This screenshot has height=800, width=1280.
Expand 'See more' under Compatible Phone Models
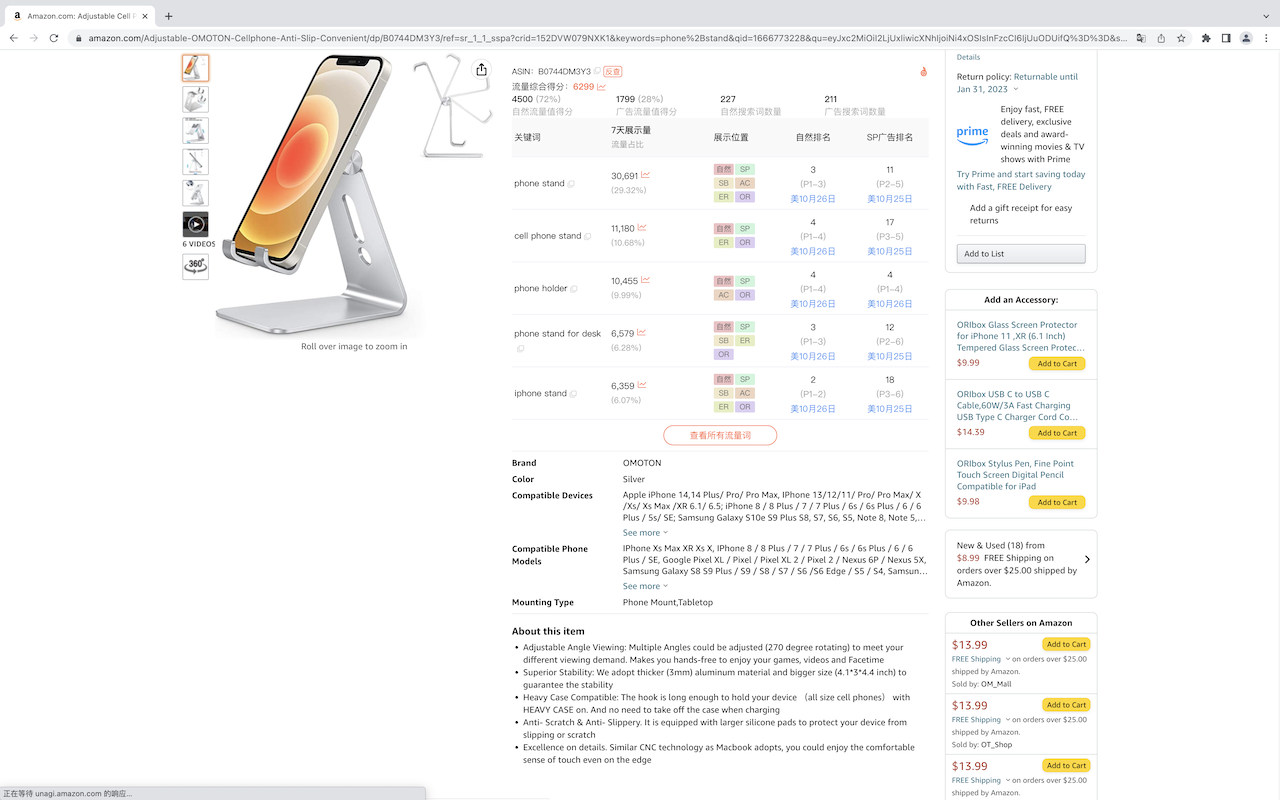coord(645,586)
